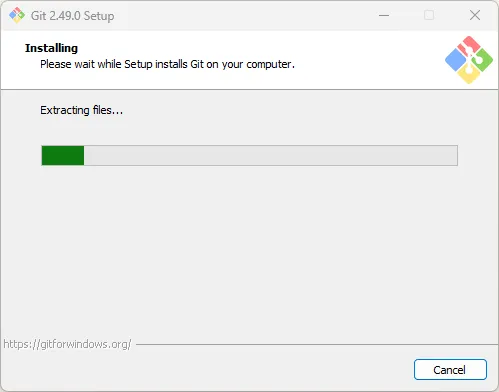Screen dimensions: 499x392
Task: Click the separator line beside the URL
Action: (x=317, y=344)
